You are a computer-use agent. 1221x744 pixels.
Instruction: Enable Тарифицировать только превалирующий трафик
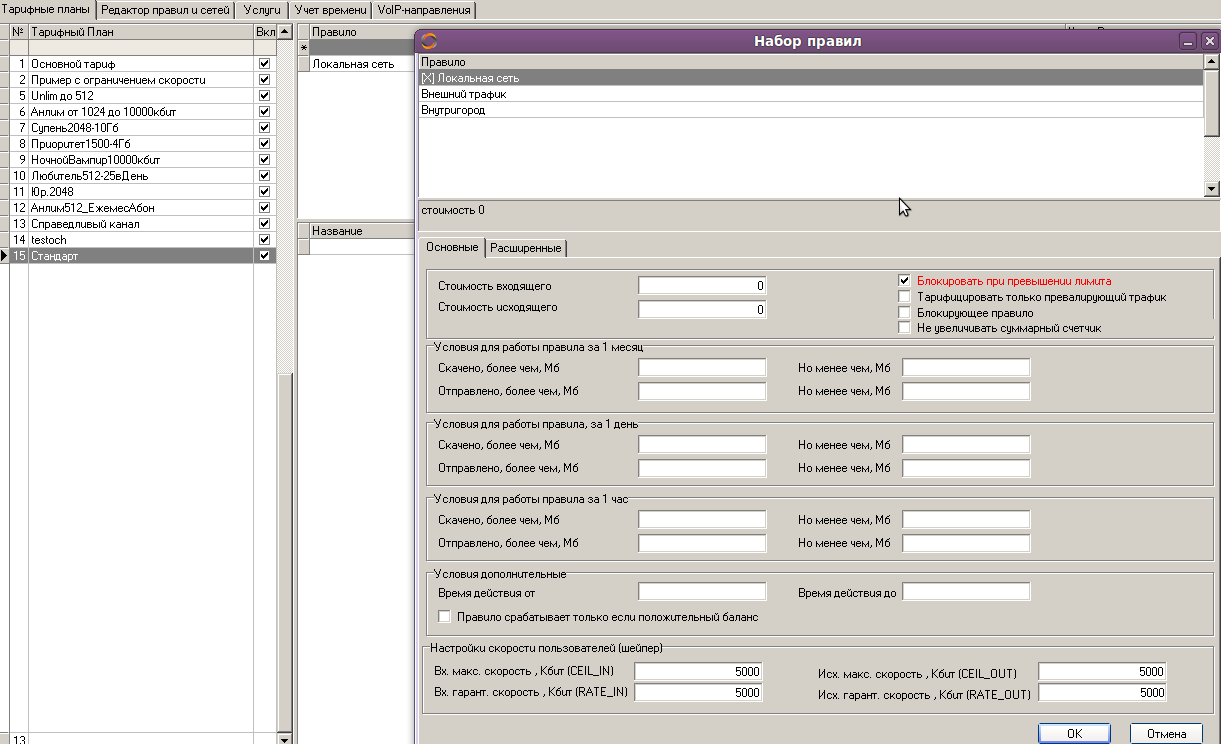pyautogui.click(x=905, y=297)
